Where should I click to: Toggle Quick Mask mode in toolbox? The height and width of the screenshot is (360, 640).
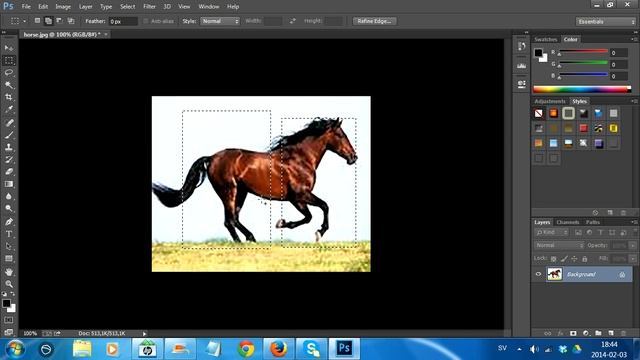[x=9, y=320]
